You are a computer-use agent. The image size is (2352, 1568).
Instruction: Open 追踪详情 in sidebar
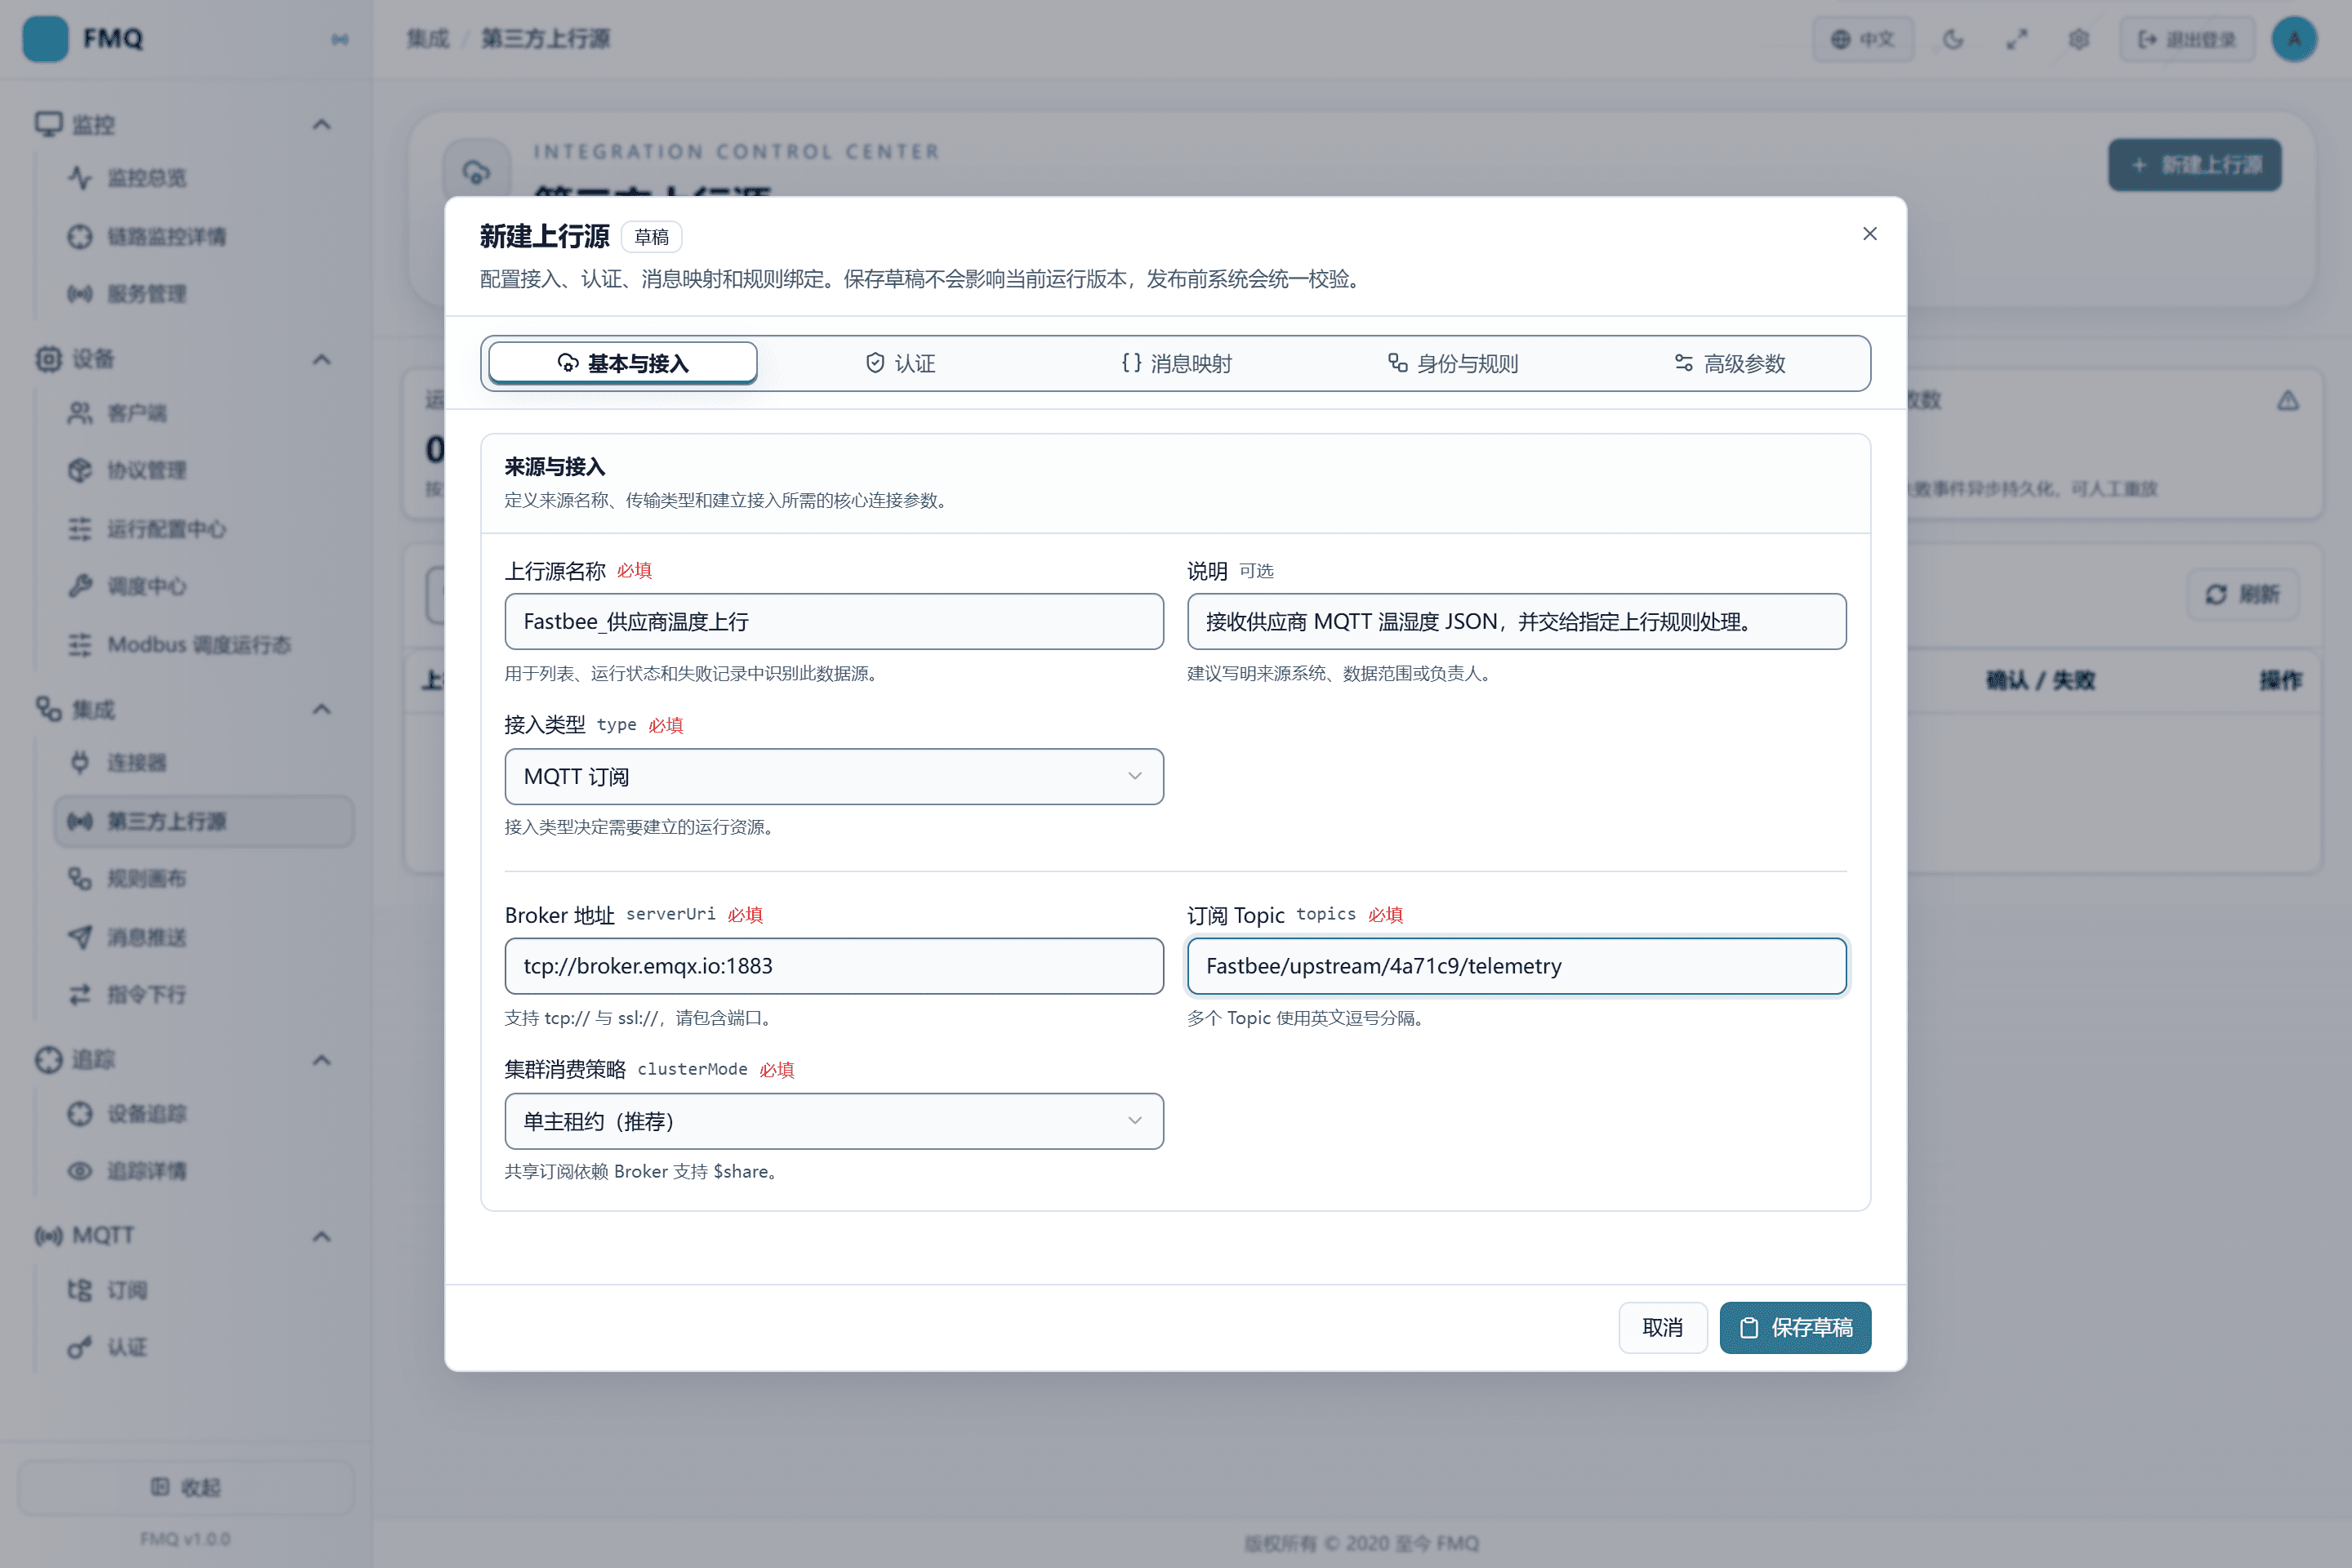(204, 1171)
